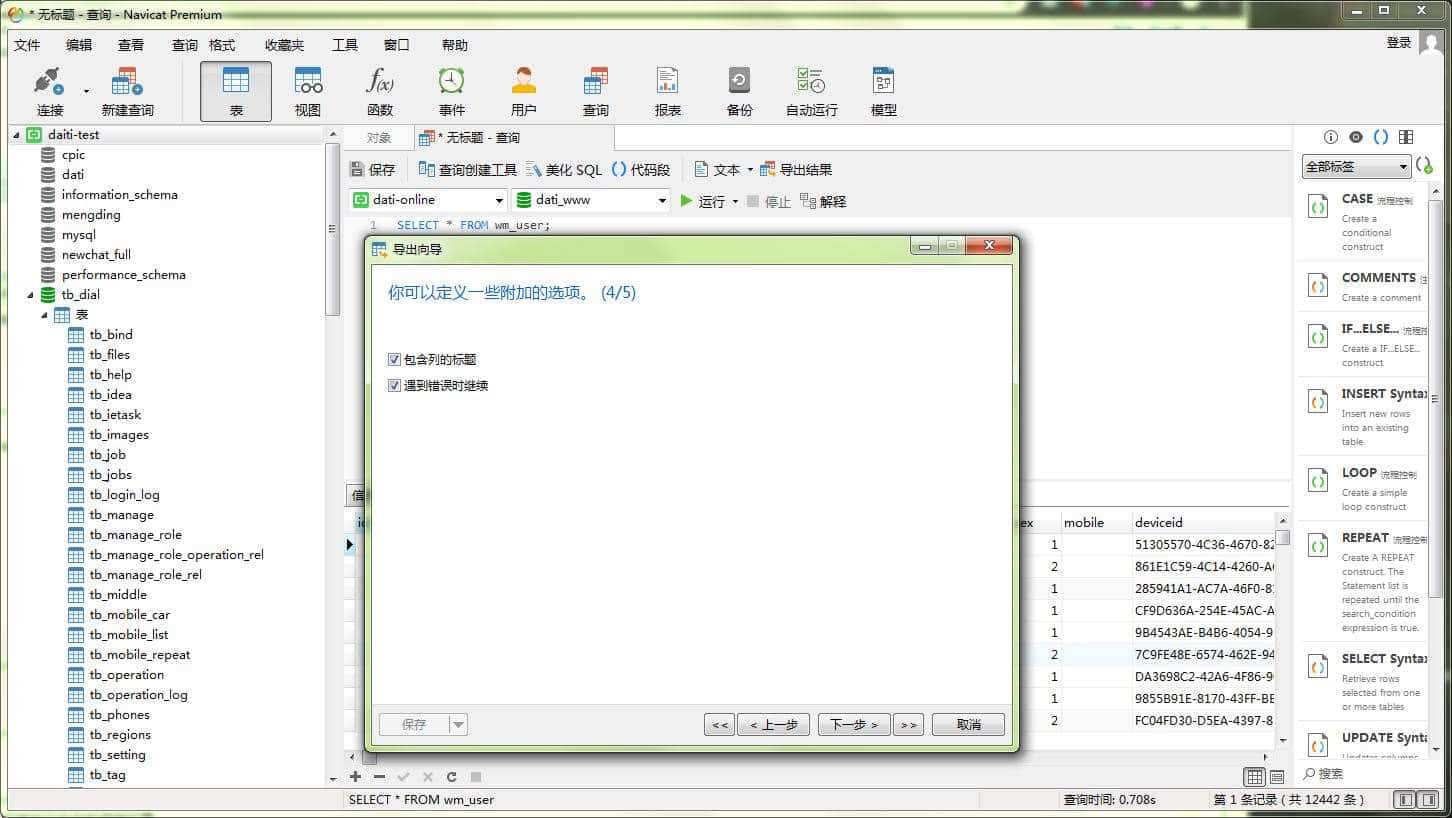Disable 遇到错误时继续 checkbox
The image size is (1452, 818).
coord(395,385)
